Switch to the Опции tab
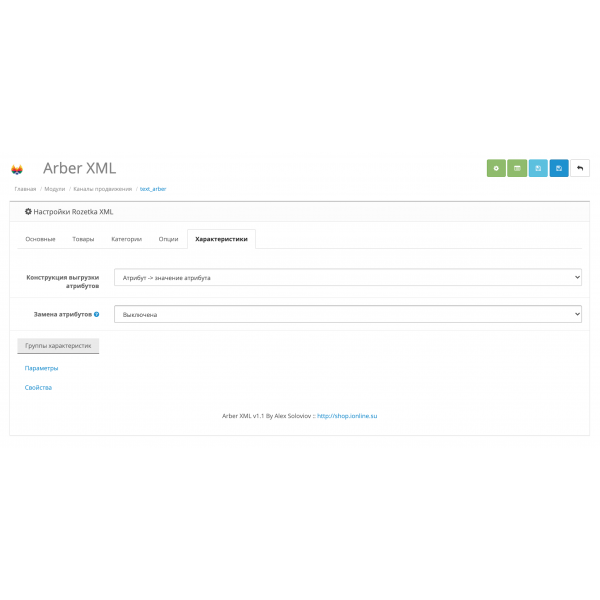Viewport: 600px width, 600px height. (x=168, y=239)
